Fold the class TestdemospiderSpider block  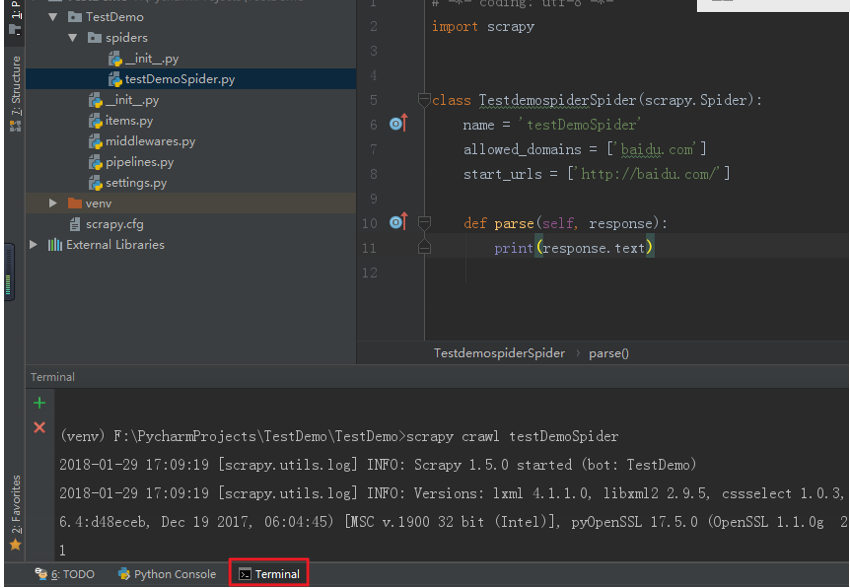coord(424,100)
